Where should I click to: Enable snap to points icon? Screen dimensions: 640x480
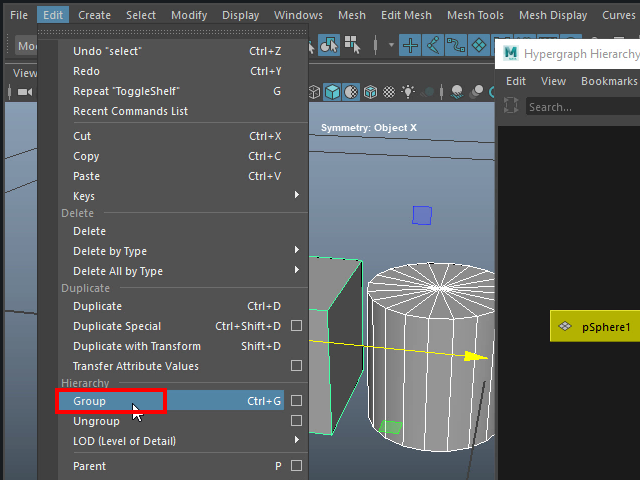(456, 45)
